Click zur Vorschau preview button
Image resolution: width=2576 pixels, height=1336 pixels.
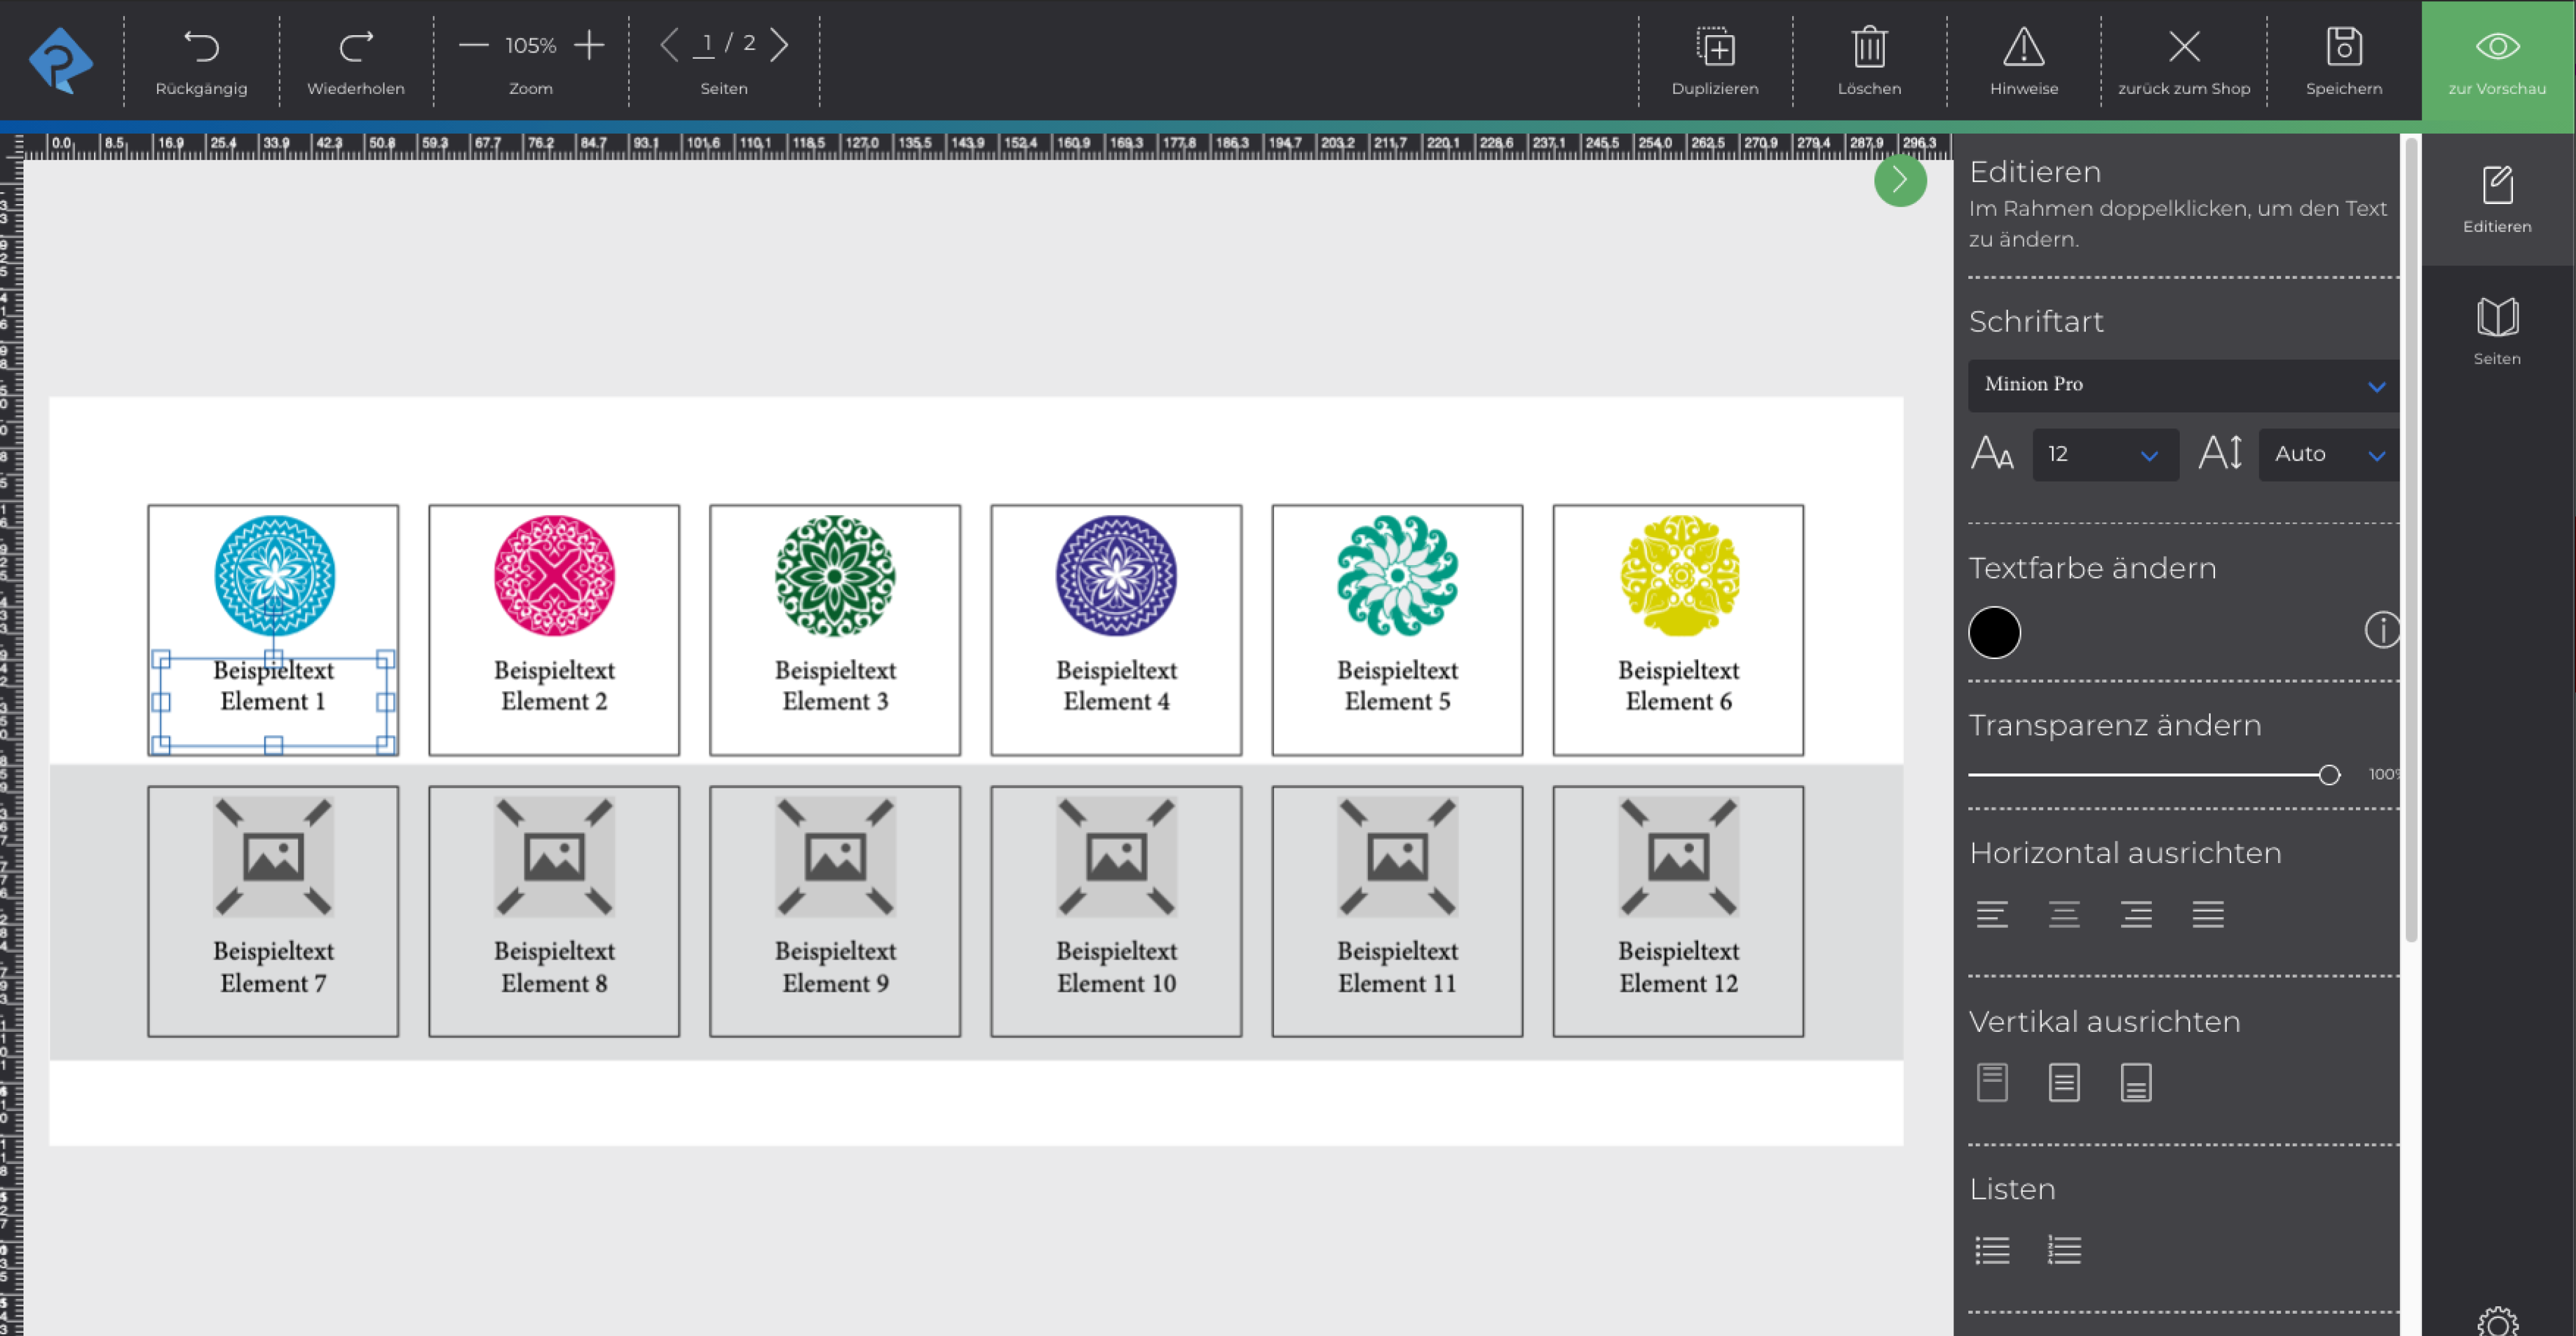(x=2497, y=61)
